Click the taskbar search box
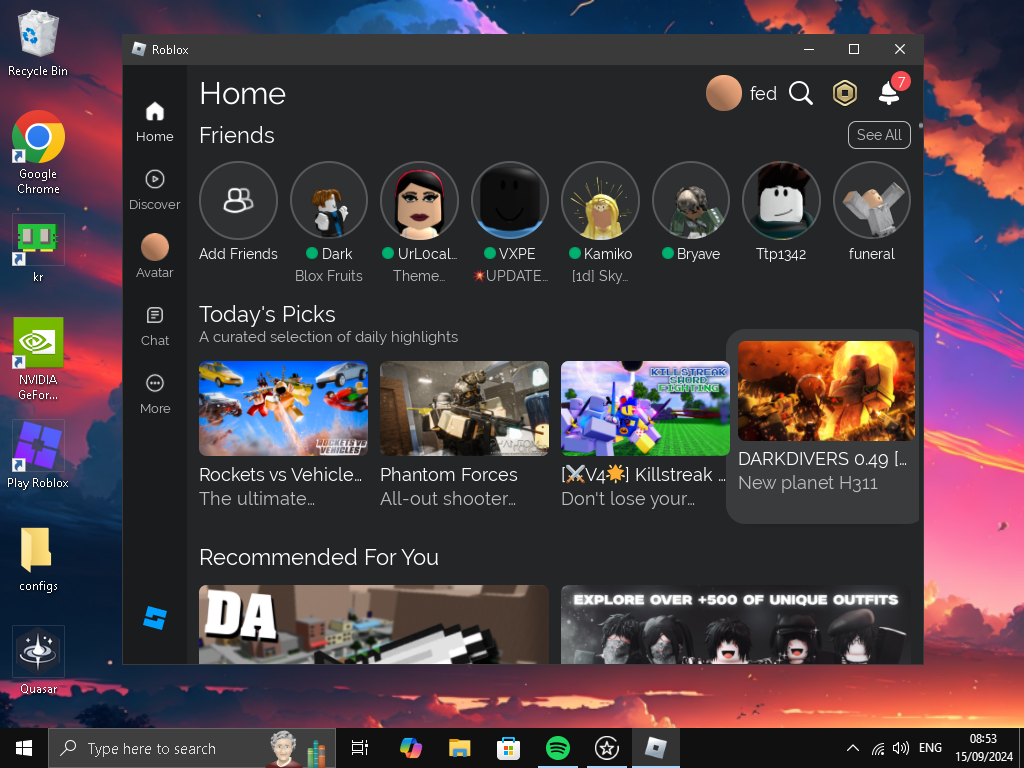 tap(192, 748)
